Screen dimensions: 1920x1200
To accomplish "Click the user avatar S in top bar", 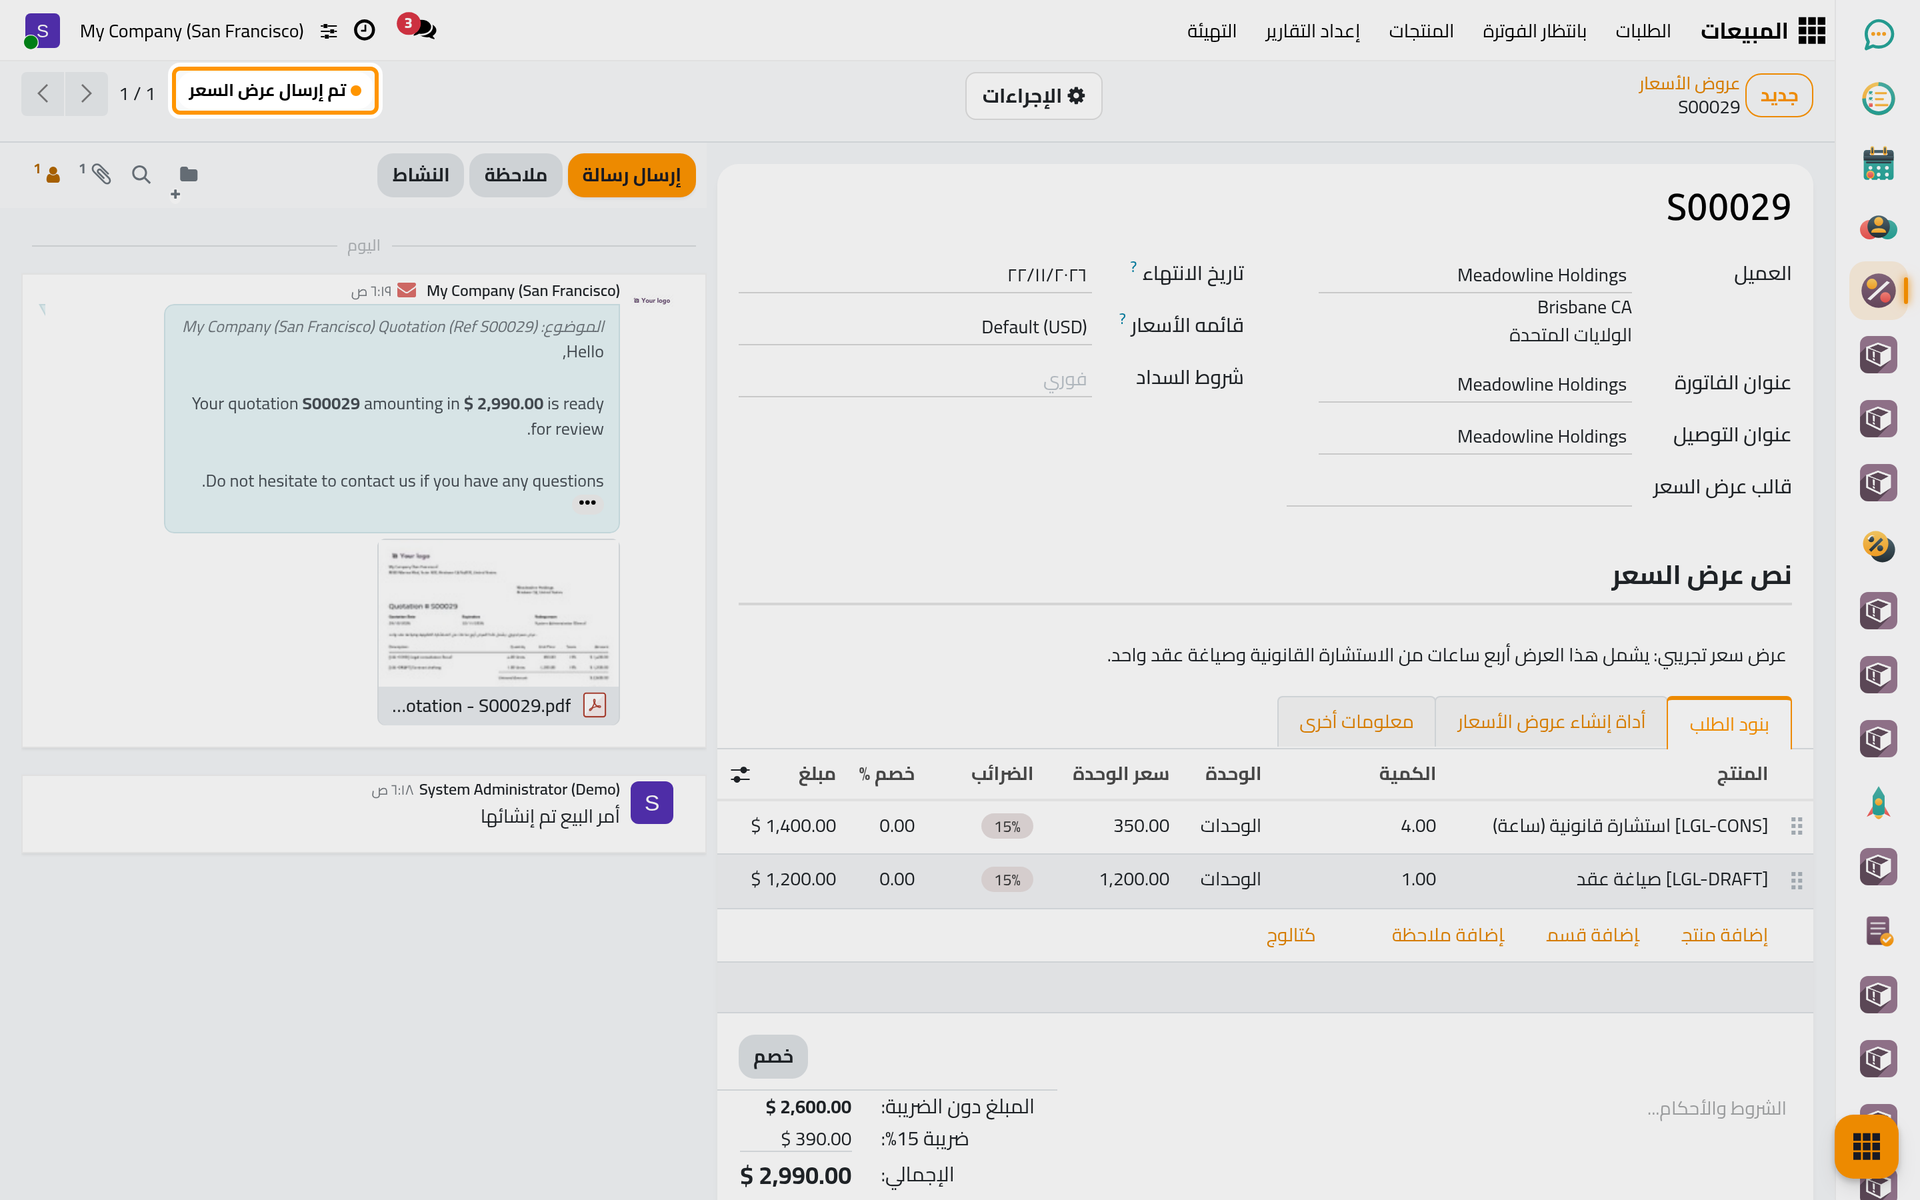I will coord(42,31).
